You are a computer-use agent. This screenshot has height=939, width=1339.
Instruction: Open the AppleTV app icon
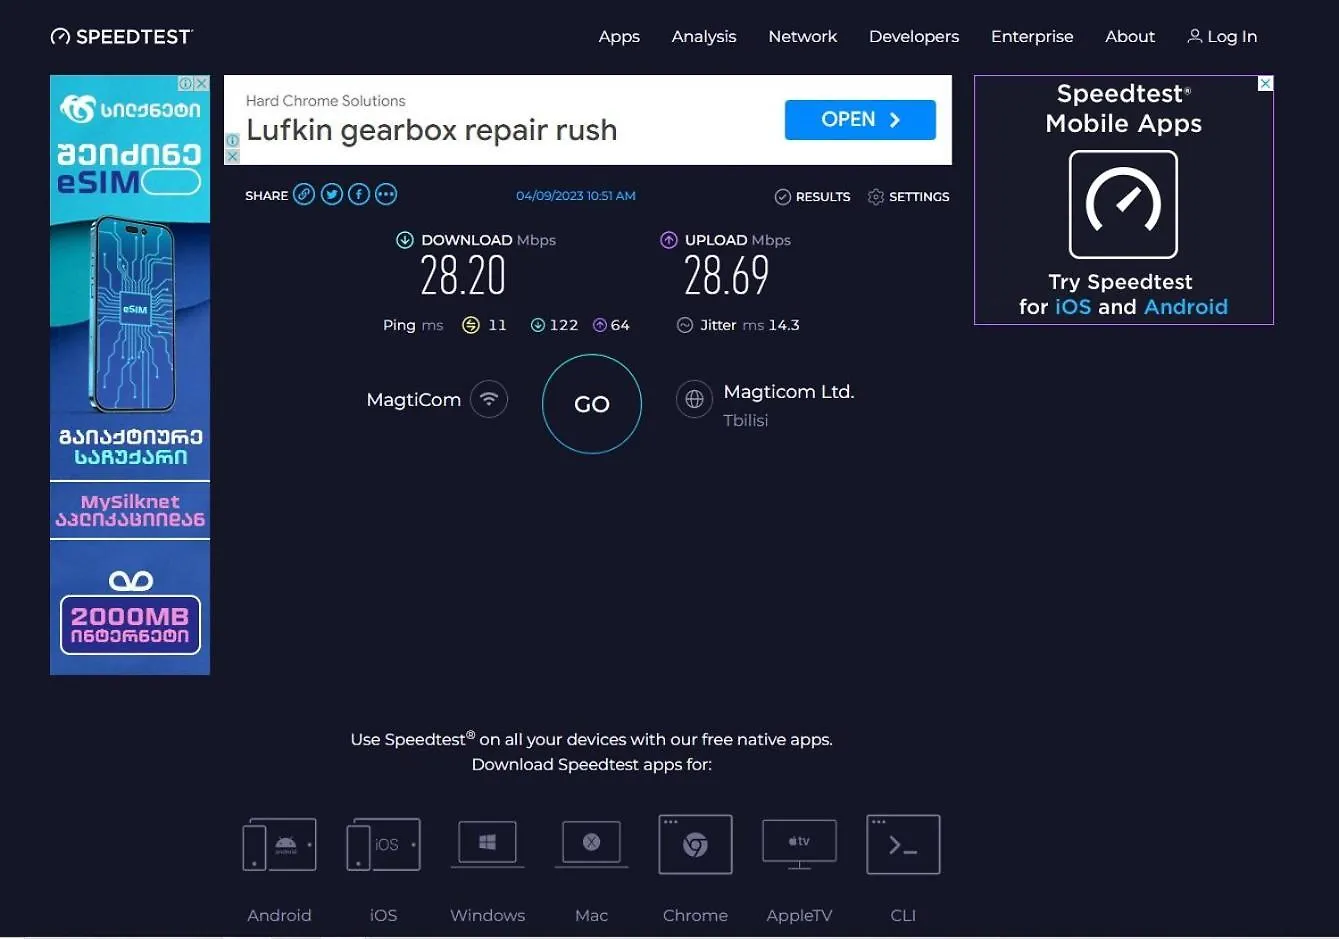[799, 845]
